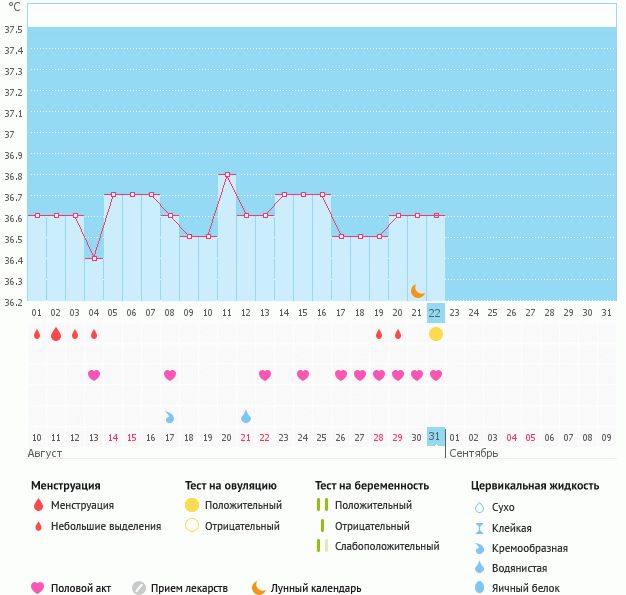Click the heart icon under cycle day 15
626x595 pixels.
click(x=303, y=375)
